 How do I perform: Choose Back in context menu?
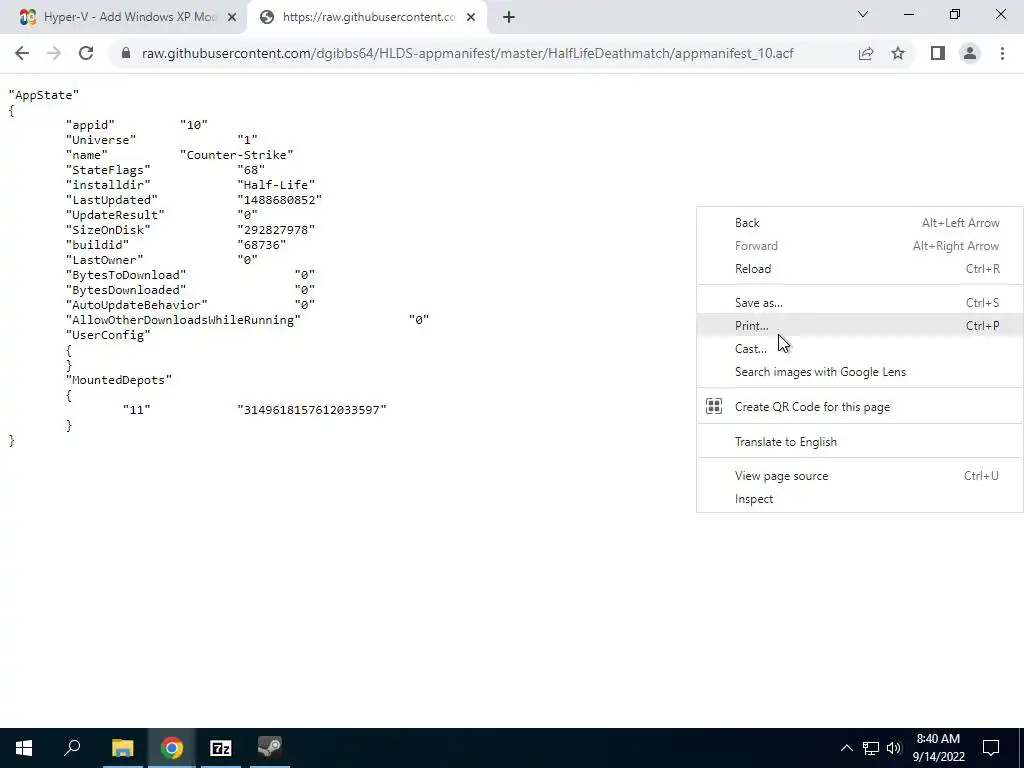pyautogui.click(x=860, y=223)
